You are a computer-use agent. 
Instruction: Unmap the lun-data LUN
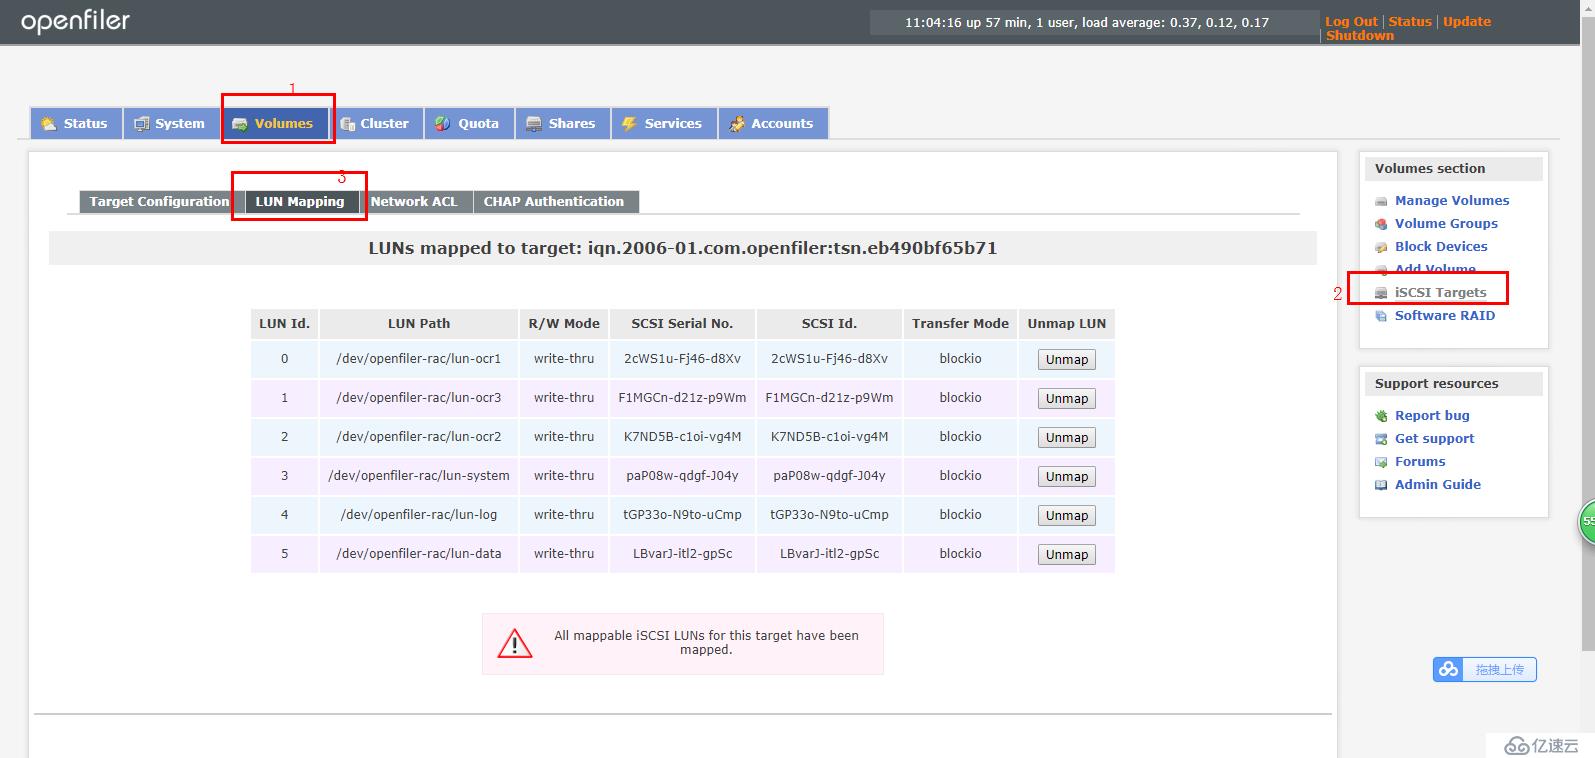pyautogui.click(x=1067, y=555)
